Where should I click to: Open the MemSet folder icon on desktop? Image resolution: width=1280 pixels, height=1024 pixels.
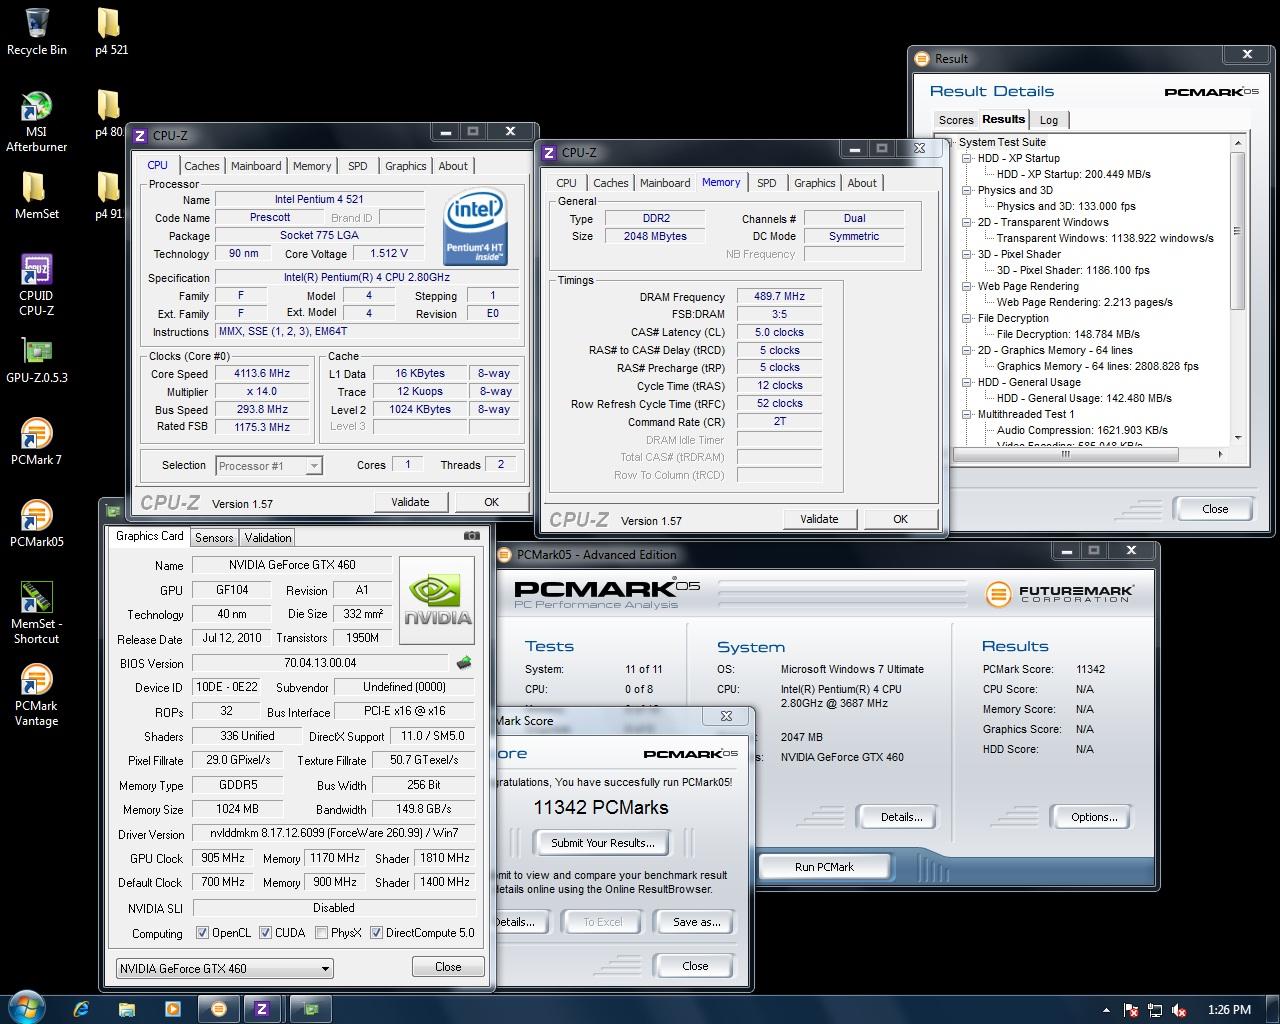coord(37,195)
